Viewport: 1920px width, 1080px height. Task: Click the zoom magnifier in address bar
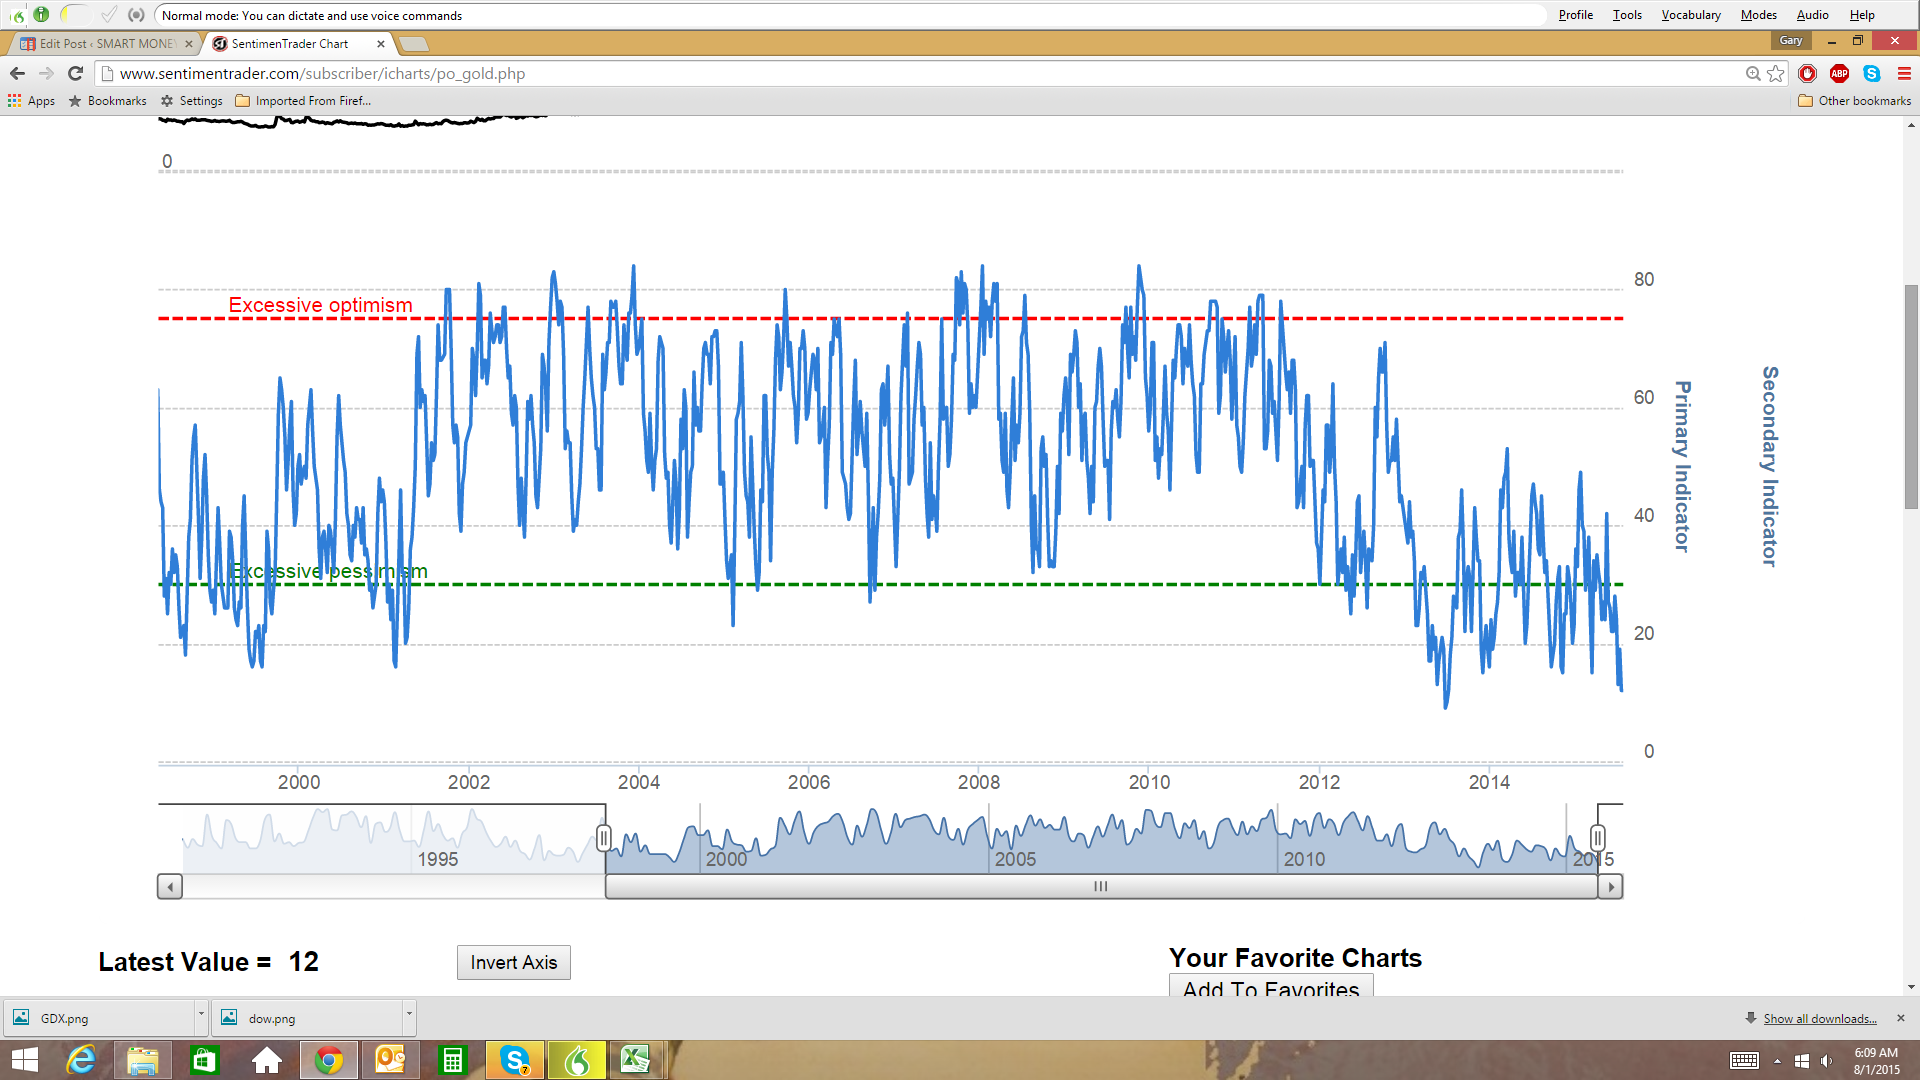(1753, 73)
